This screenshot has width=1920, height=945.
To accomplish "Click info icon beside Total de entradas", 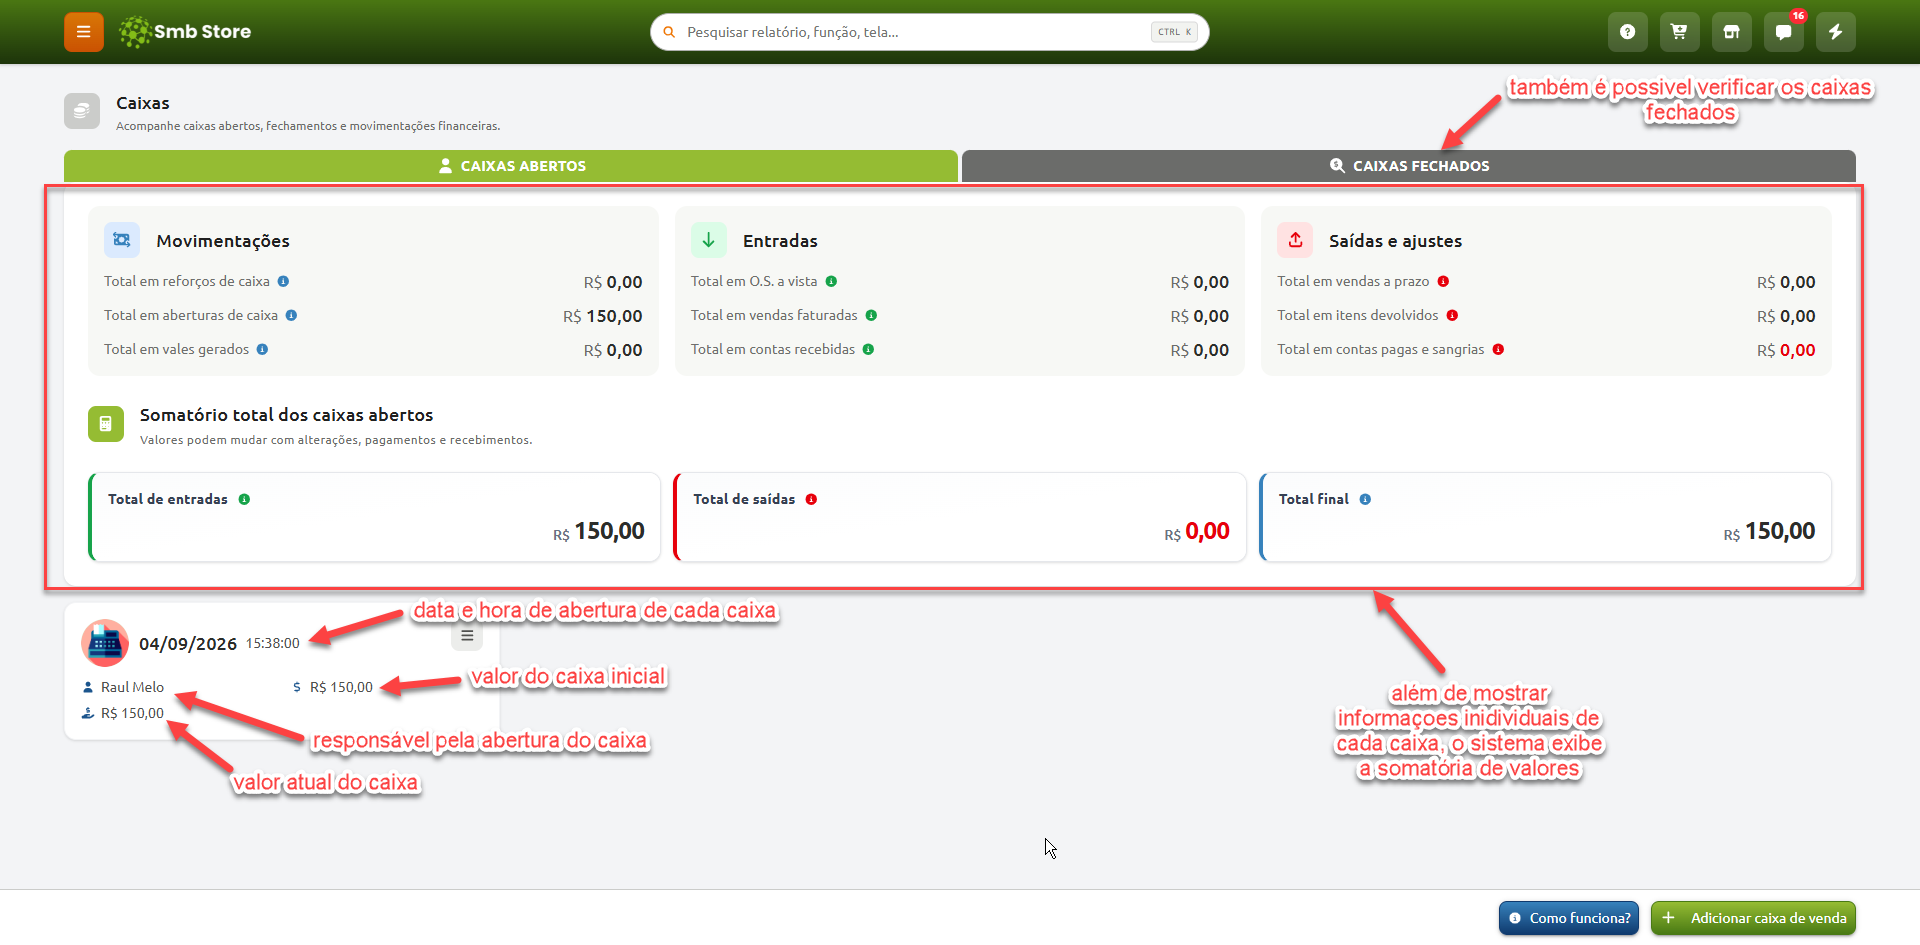I will click(x=244, y=499).
